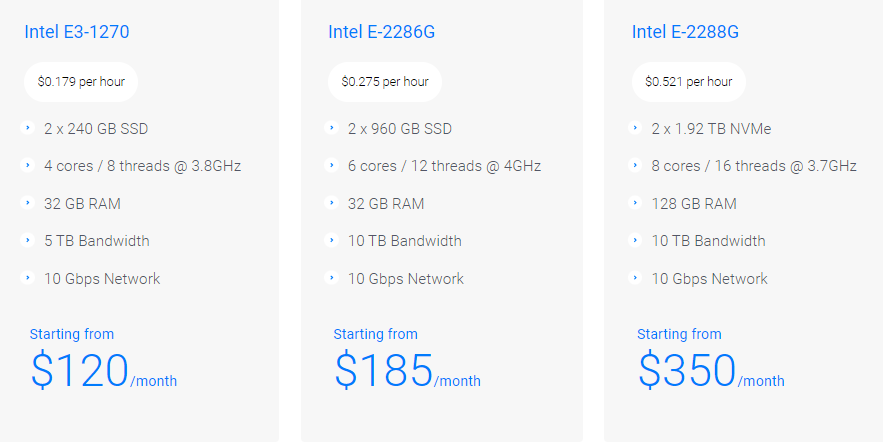Click bullet icon beside 128 GB RAM

tap(635, 203)
